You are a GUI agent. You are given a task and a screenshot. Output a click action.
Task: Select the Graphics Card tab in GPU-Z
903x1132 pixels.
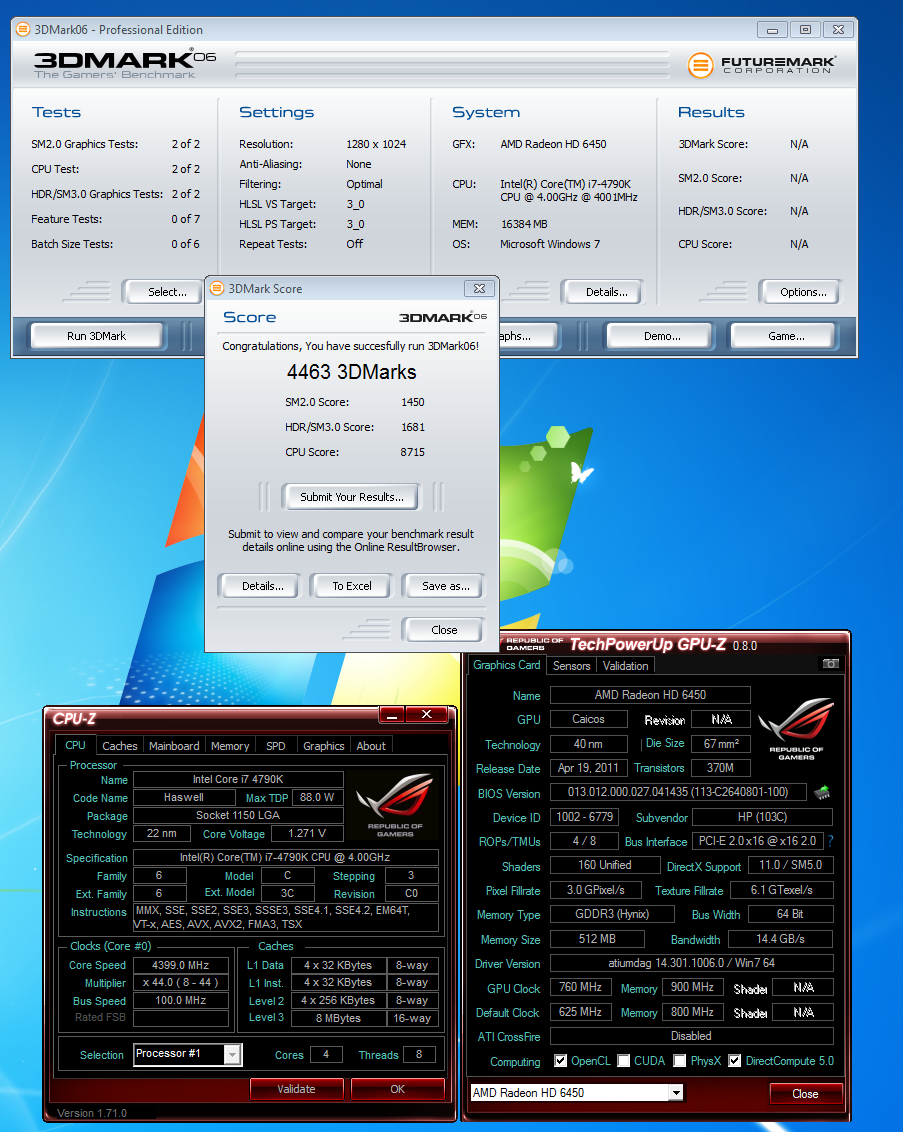[x=507, y=665]
